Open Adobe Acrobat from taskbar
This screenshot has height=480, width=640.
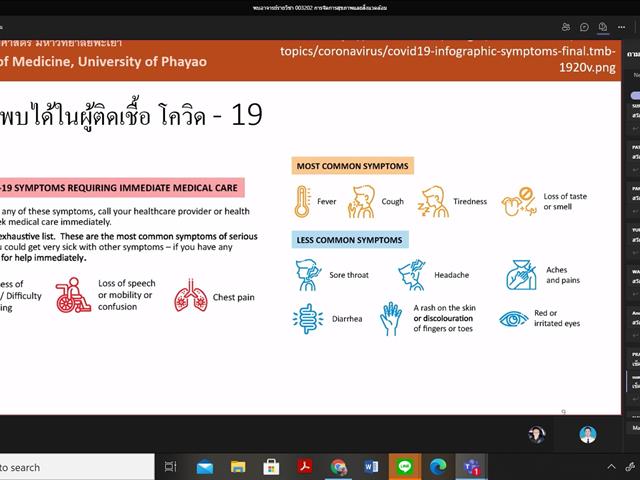(304, 467)
